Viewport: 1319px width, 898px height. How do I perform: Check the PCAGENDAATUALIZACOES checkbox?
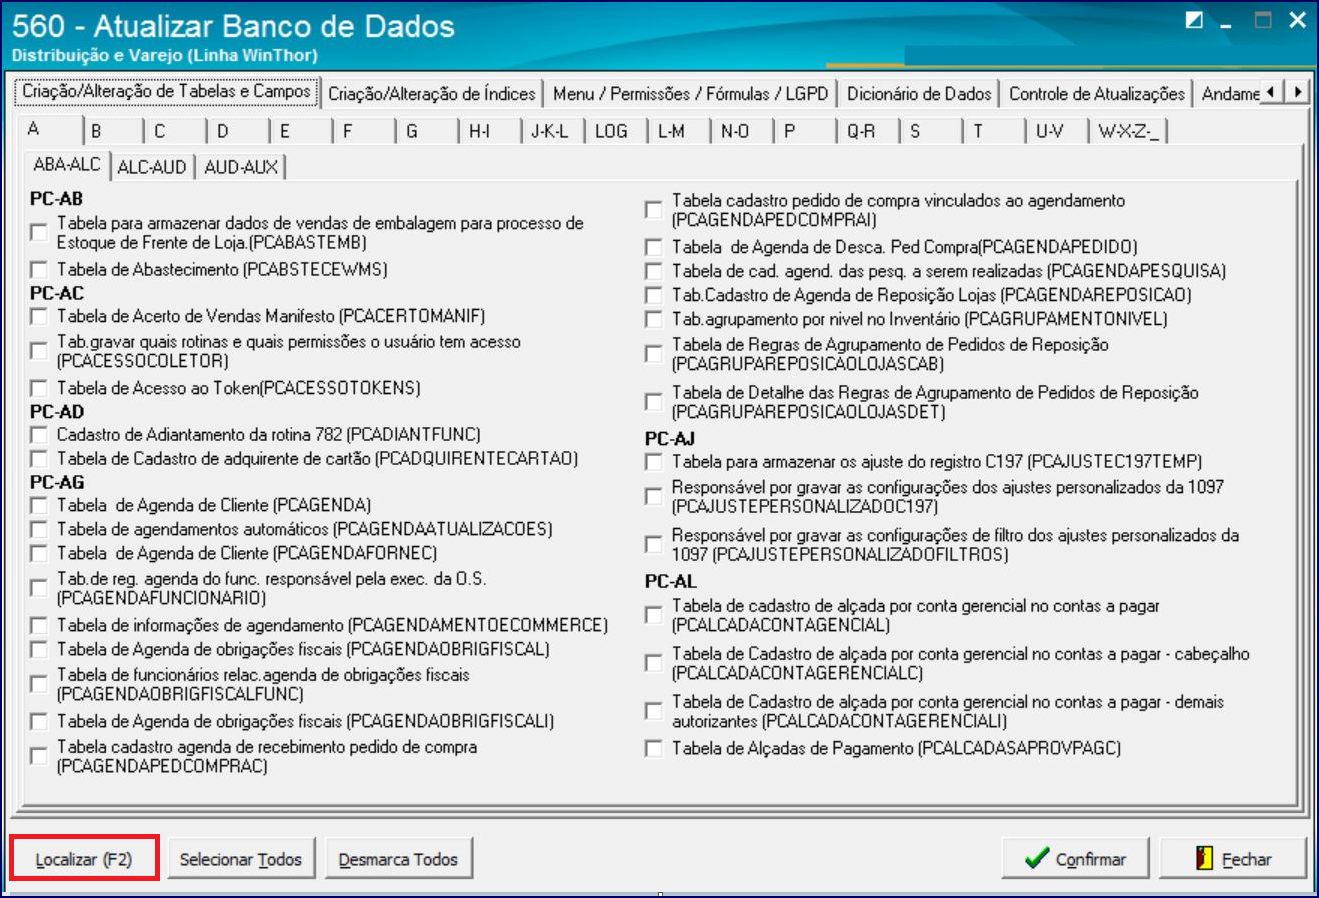click(39, 530)
